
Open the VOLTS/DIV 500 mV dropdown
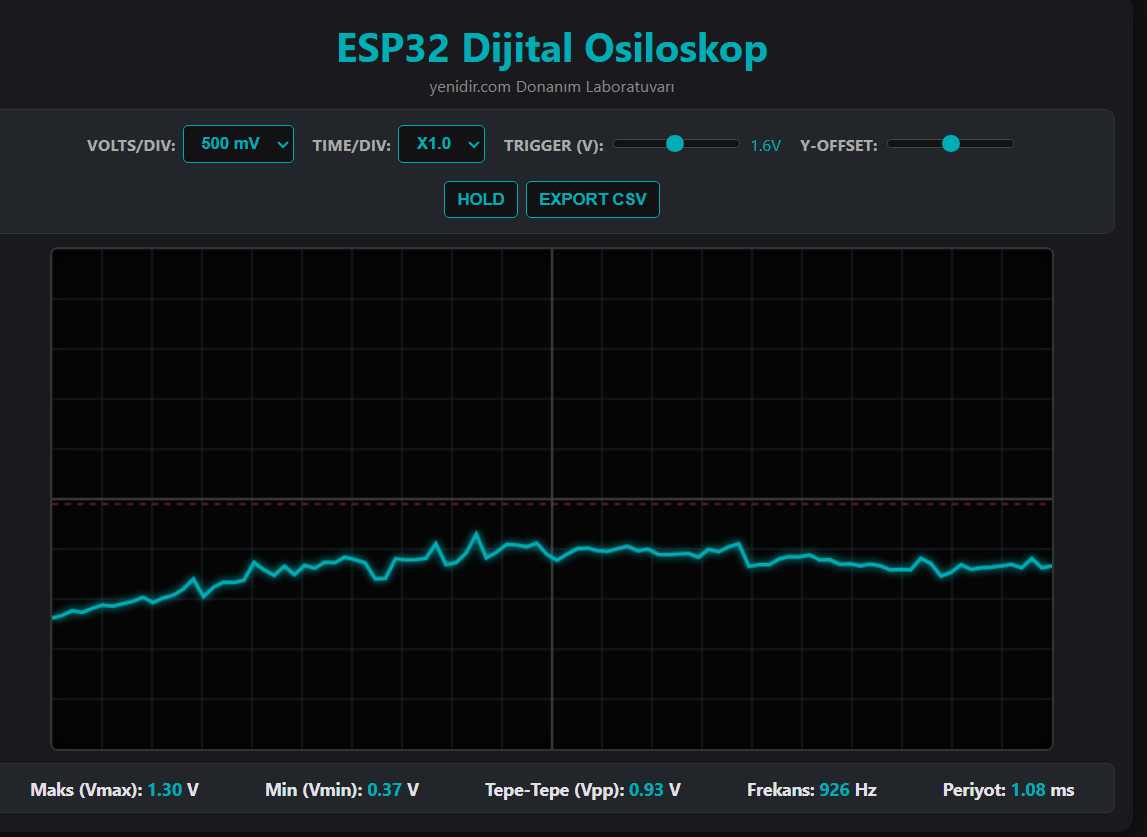coord(238,144)
